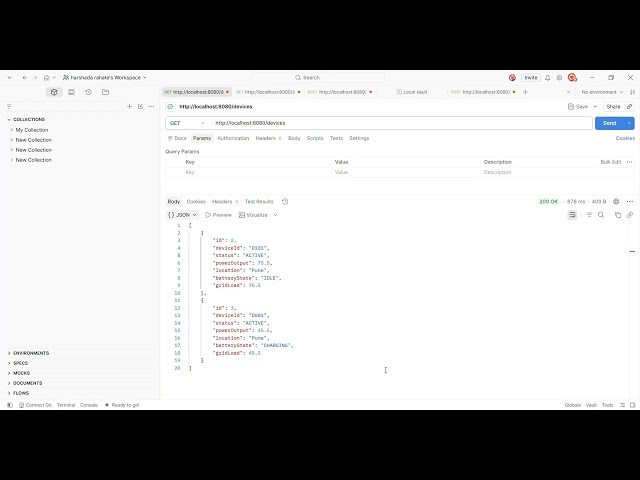The height and width of the screenshot is (480, 640).
Task: Click the Share button
Action: (x=613, y=107)
